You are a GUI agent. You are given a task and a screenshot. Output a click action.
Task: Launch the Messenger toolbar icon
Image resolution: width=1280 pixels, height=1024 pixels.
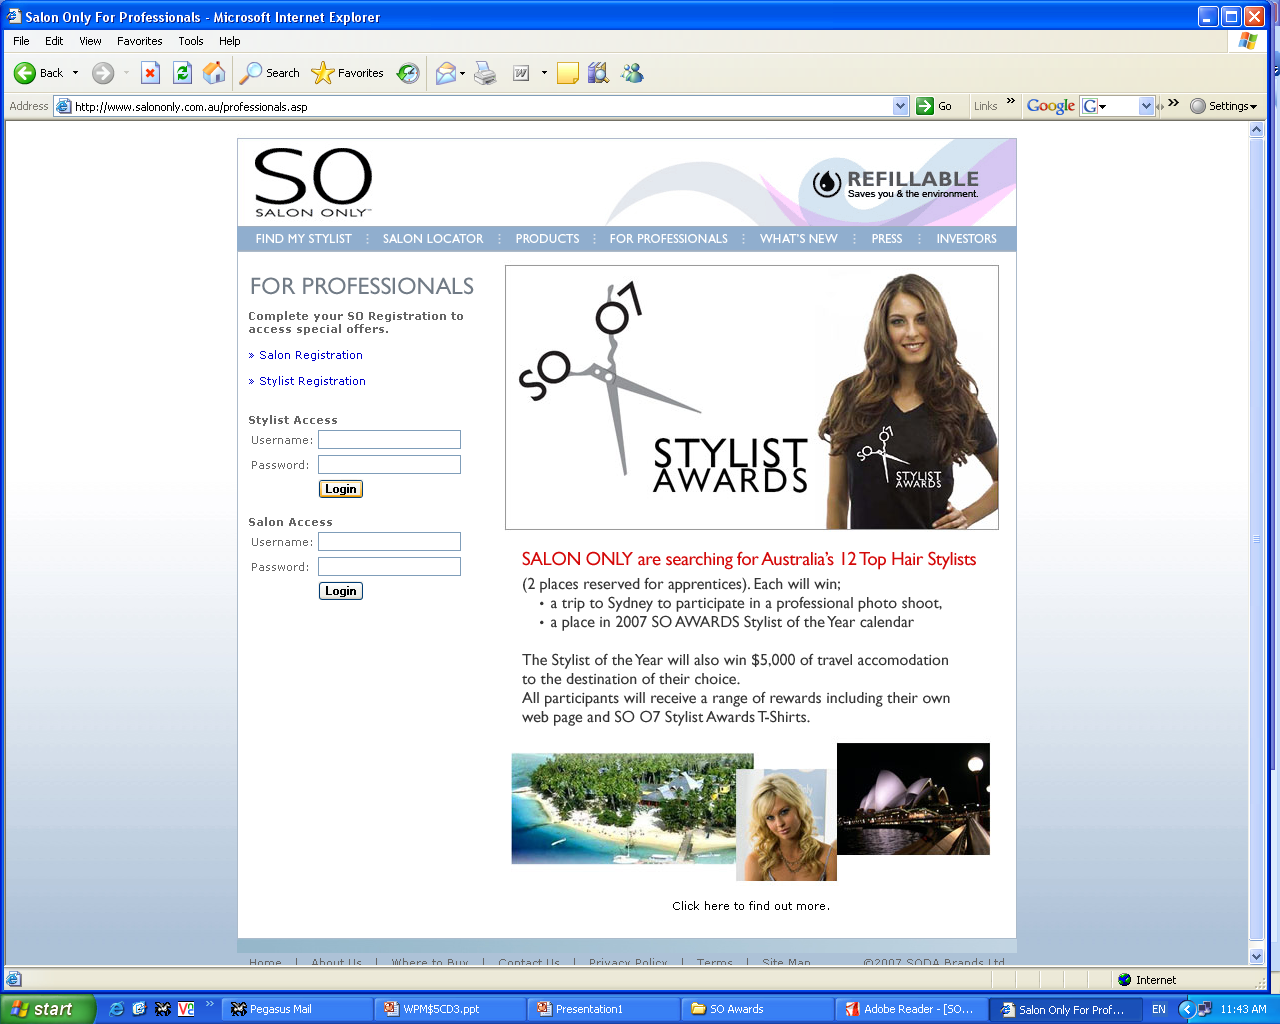[x=632, y=73]
